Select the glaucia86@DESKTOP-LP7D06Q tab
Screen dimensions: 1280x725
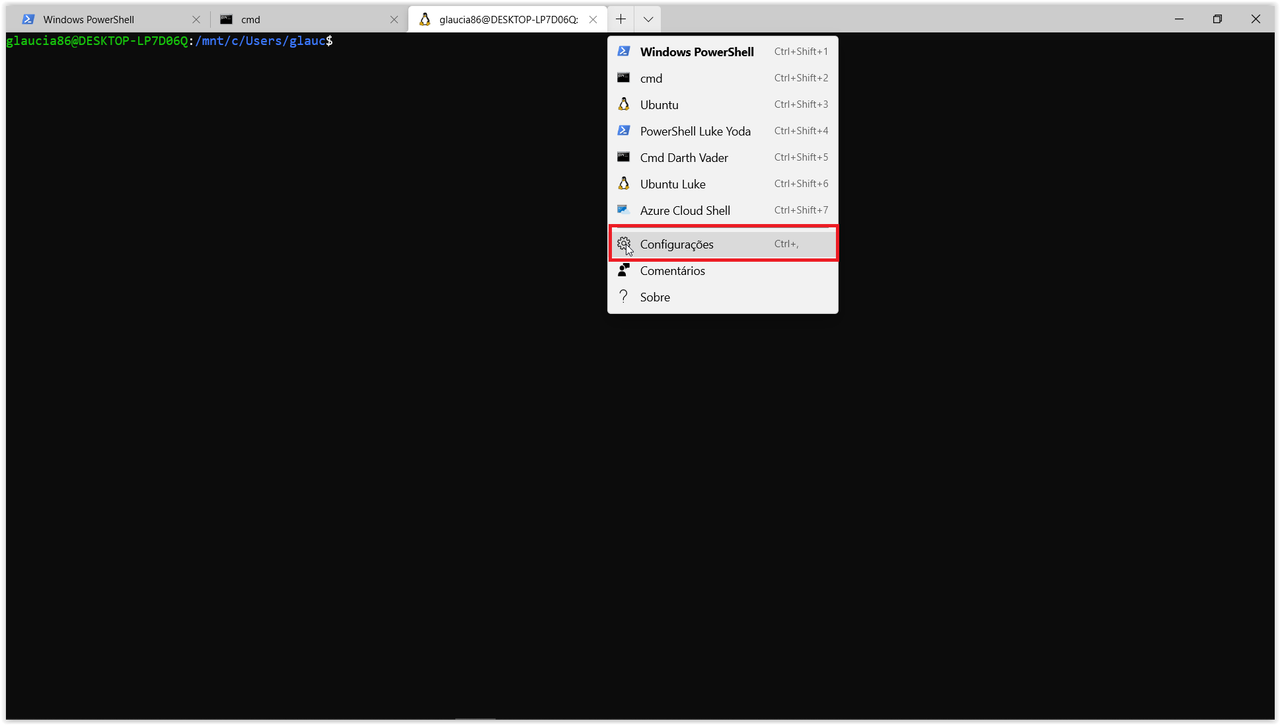click(508, 19)
